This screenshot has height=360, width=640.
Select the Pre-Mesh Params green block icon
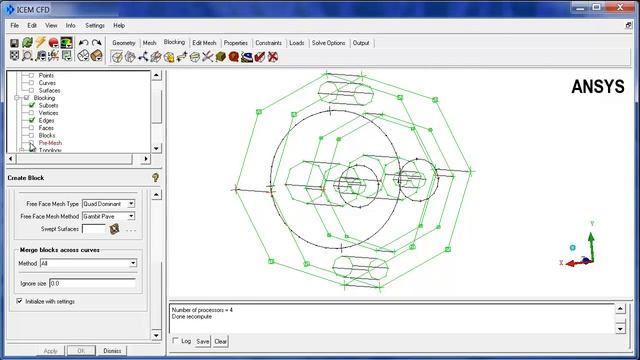[x=221, y=57]
